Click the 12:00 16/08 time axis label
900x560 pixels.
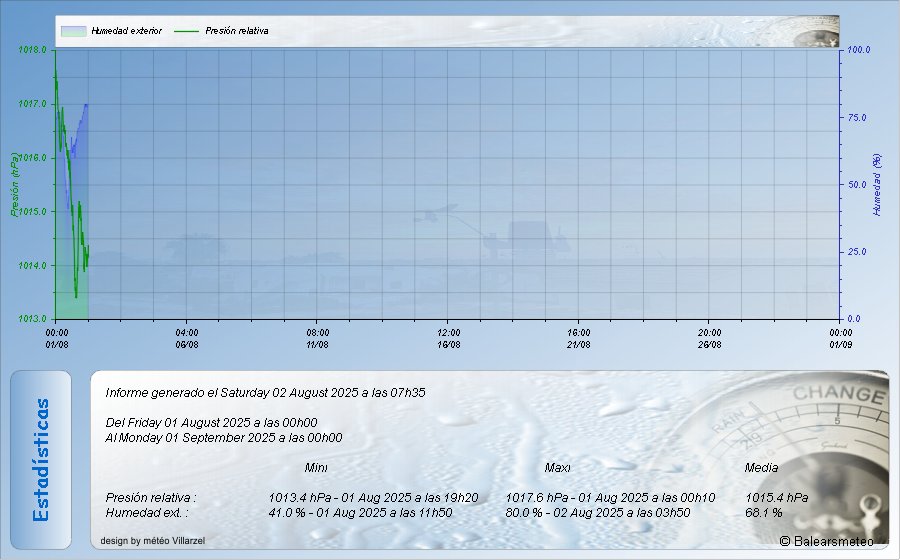click(448, 339)
